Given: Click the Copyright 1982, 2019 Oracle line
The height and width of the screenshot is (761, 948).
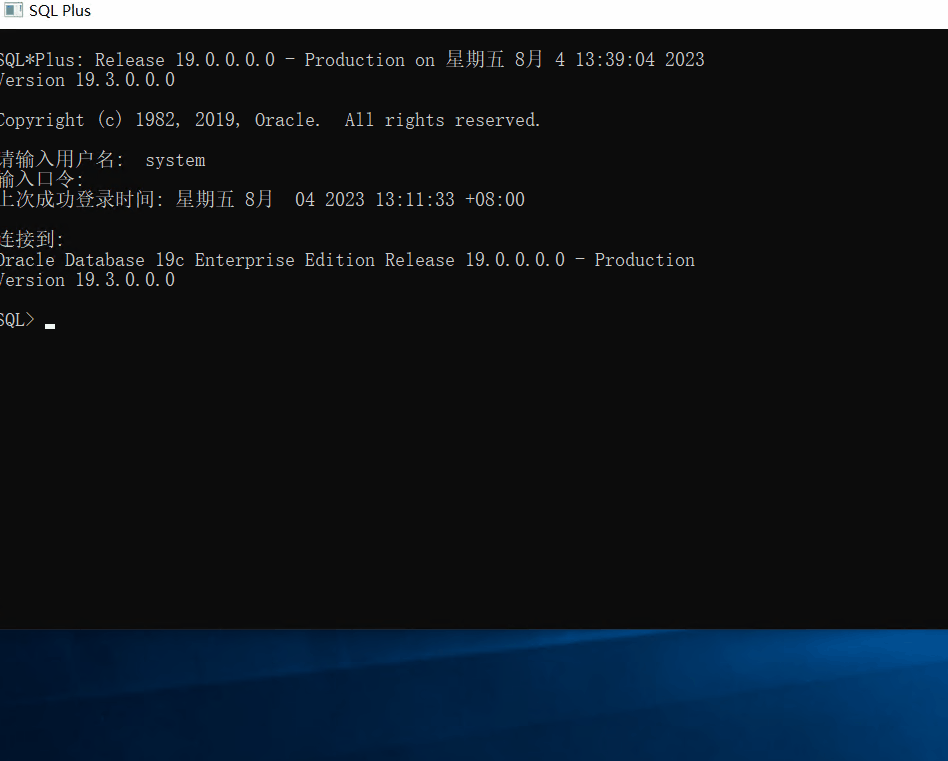Looking at the screenshot, I should tap(270, 120).
